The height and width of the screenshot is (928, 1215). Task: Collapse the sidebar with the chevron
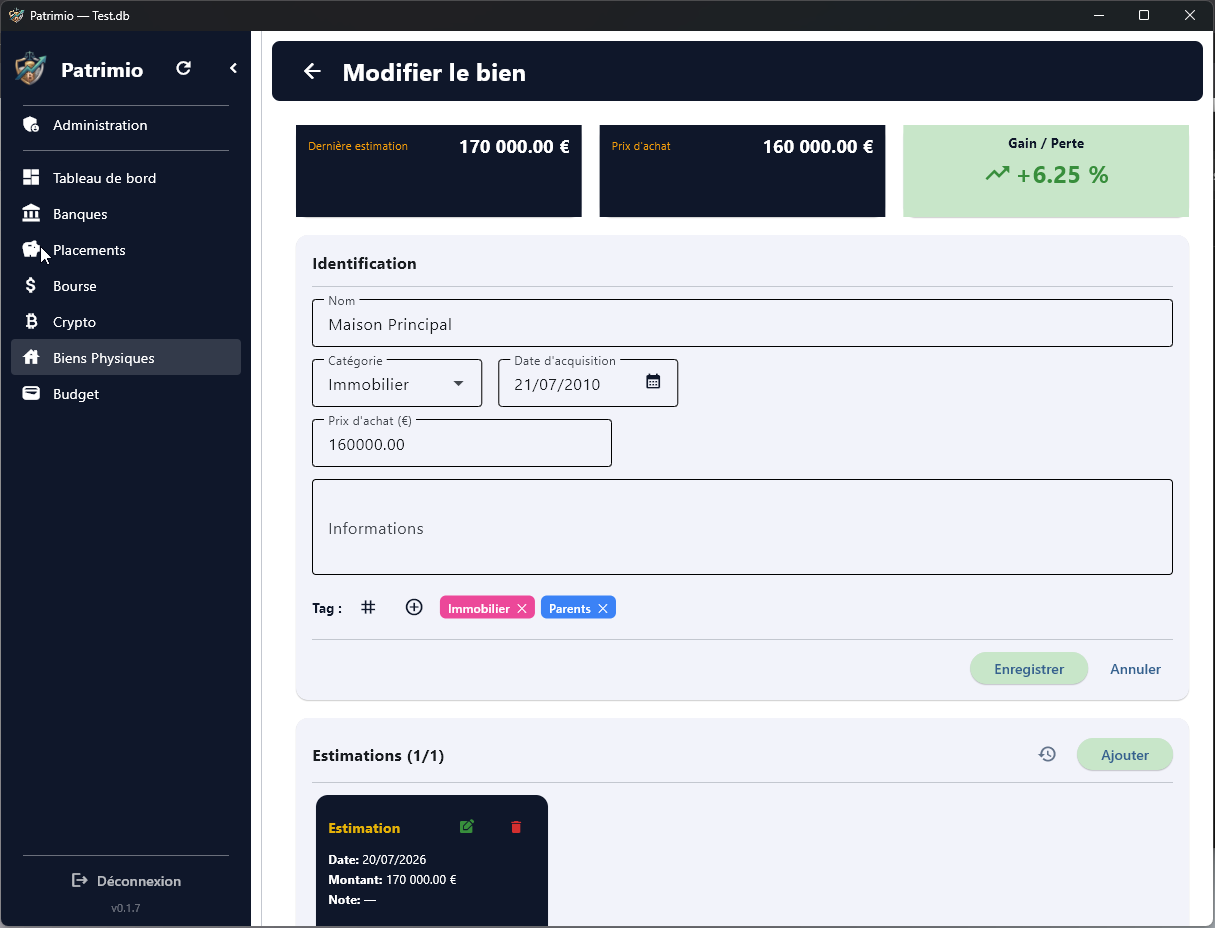[233, 69]
